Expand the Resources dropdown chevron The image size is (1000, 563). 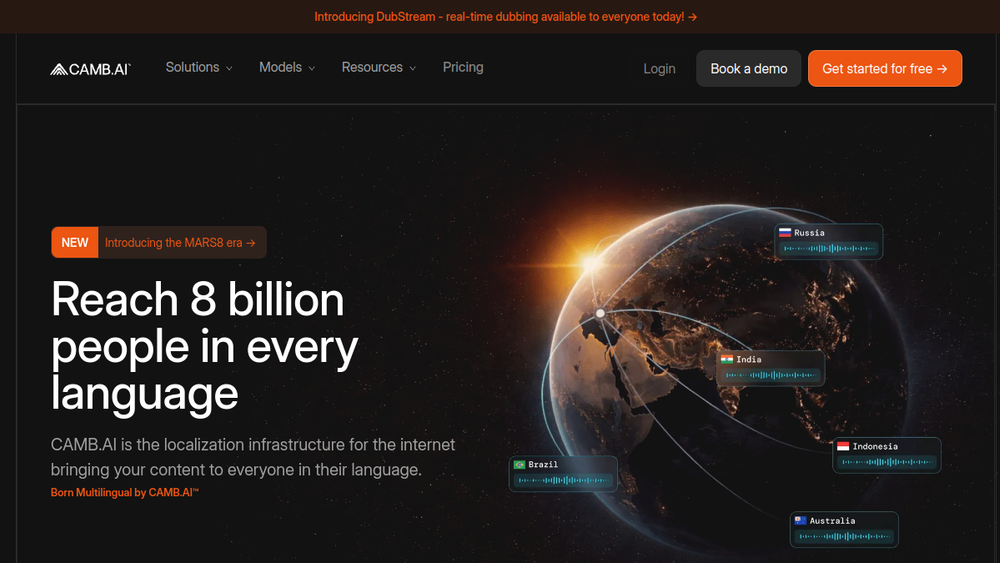[x=413, y=68]
